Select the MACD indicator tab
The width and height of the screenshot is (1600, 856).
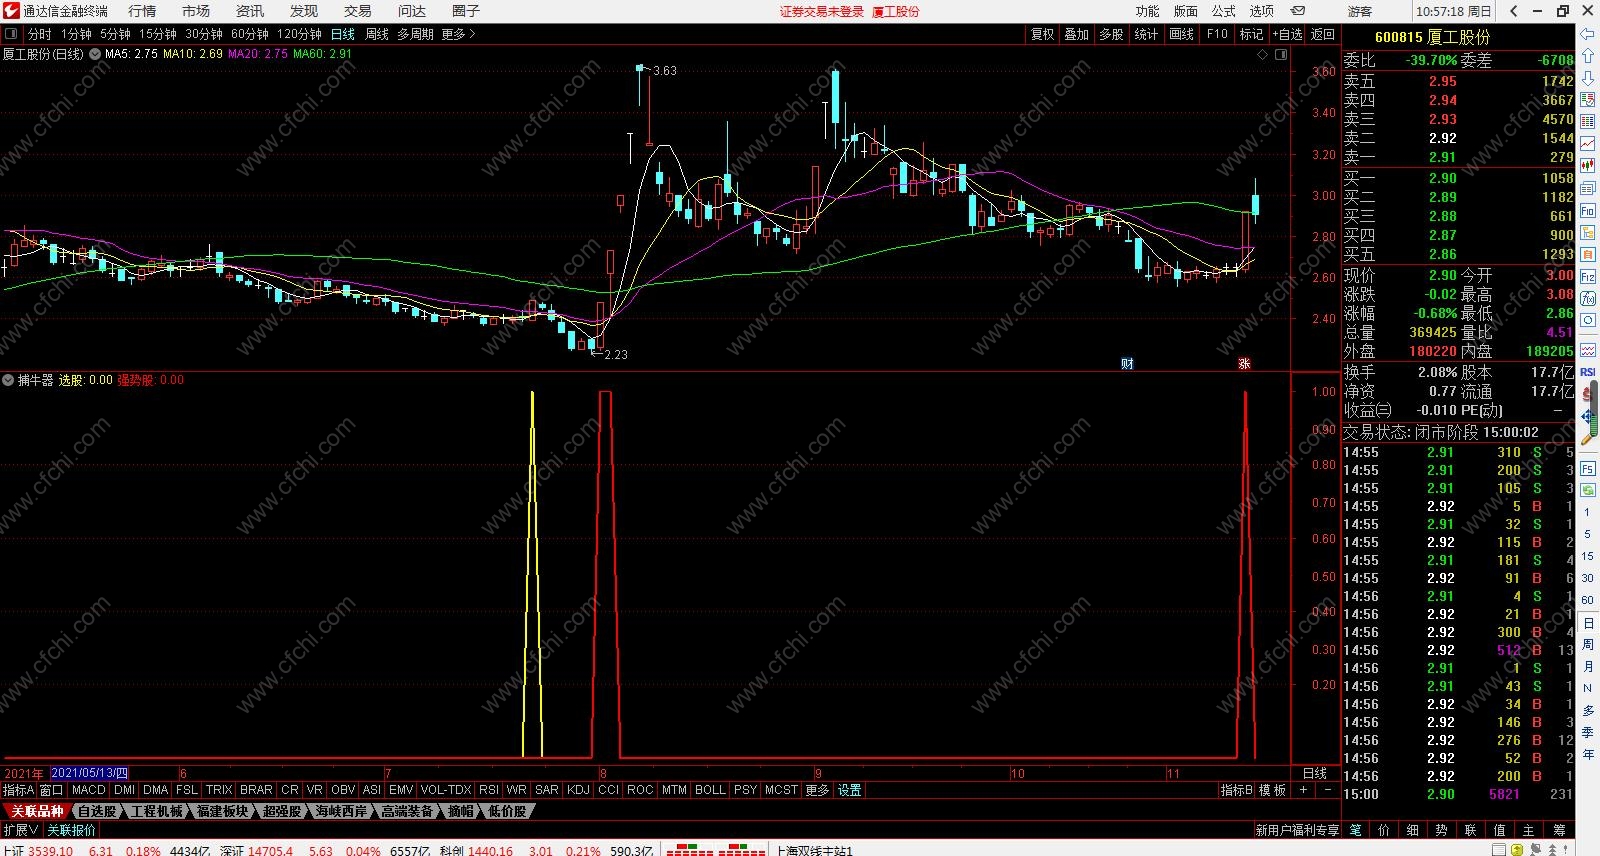(x=88, y=790)
